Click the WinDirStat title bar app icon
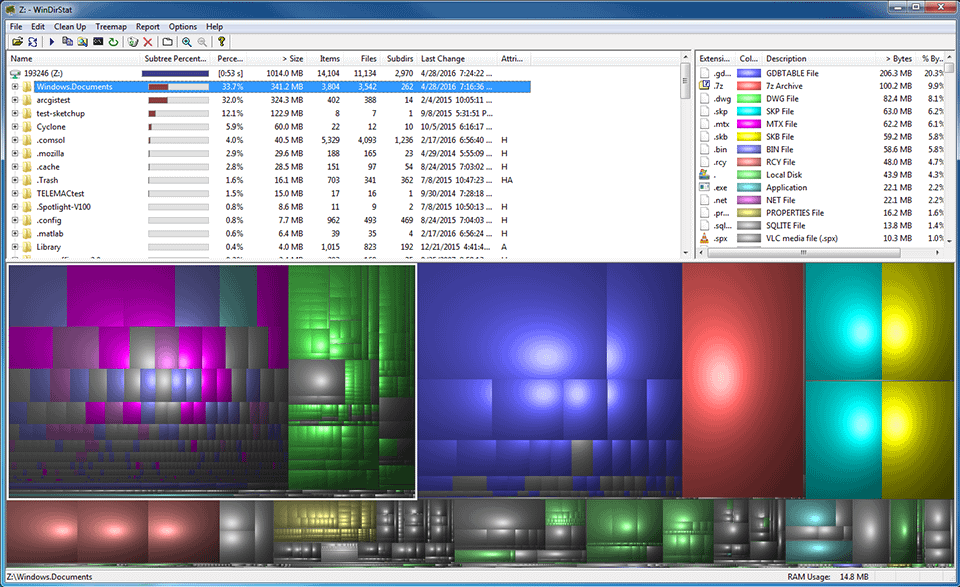The image size is (960, 587). [10, 10]
